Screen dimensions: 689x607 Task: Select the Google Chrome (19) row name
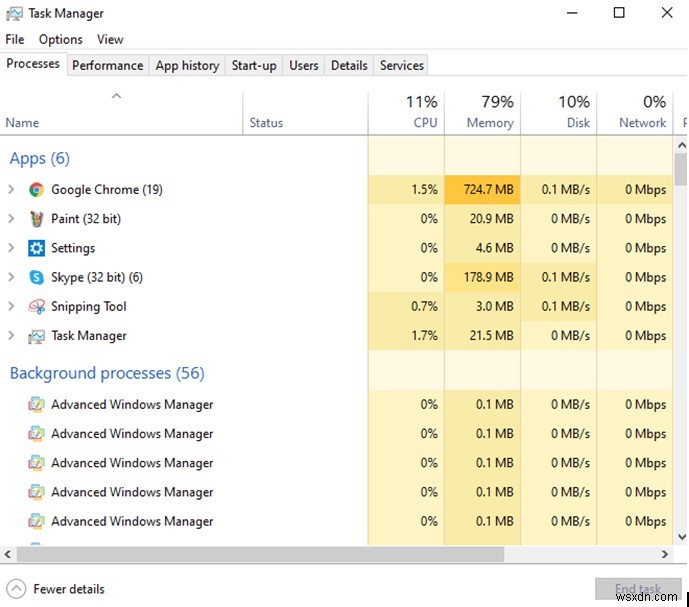pos(107,189)
